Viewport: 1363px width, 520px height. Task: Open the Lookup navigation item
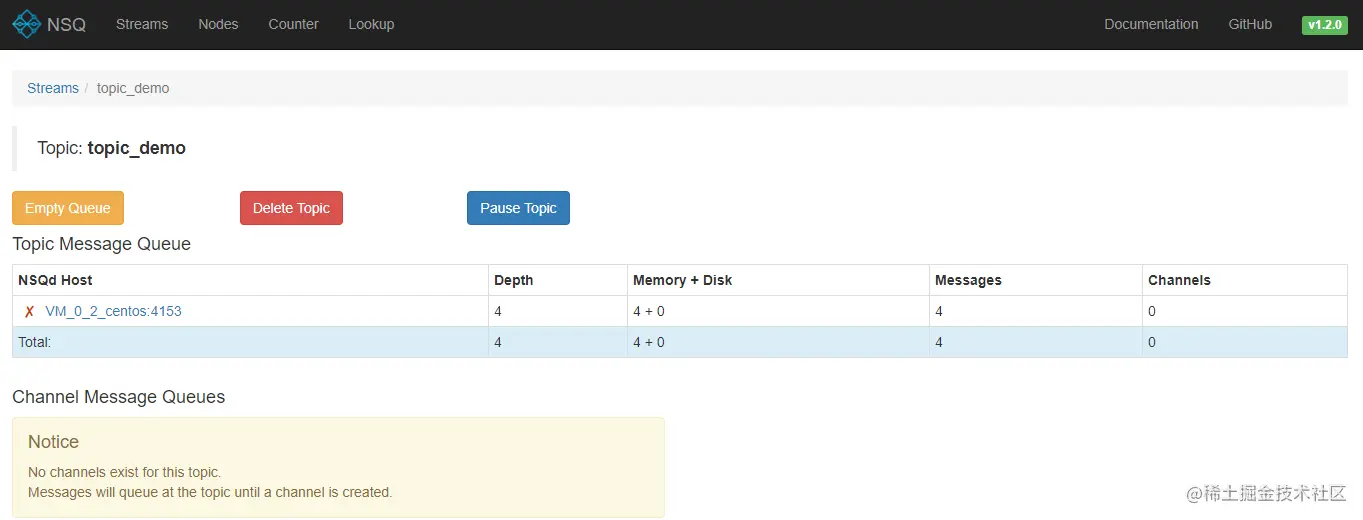[x=371, y=24]
